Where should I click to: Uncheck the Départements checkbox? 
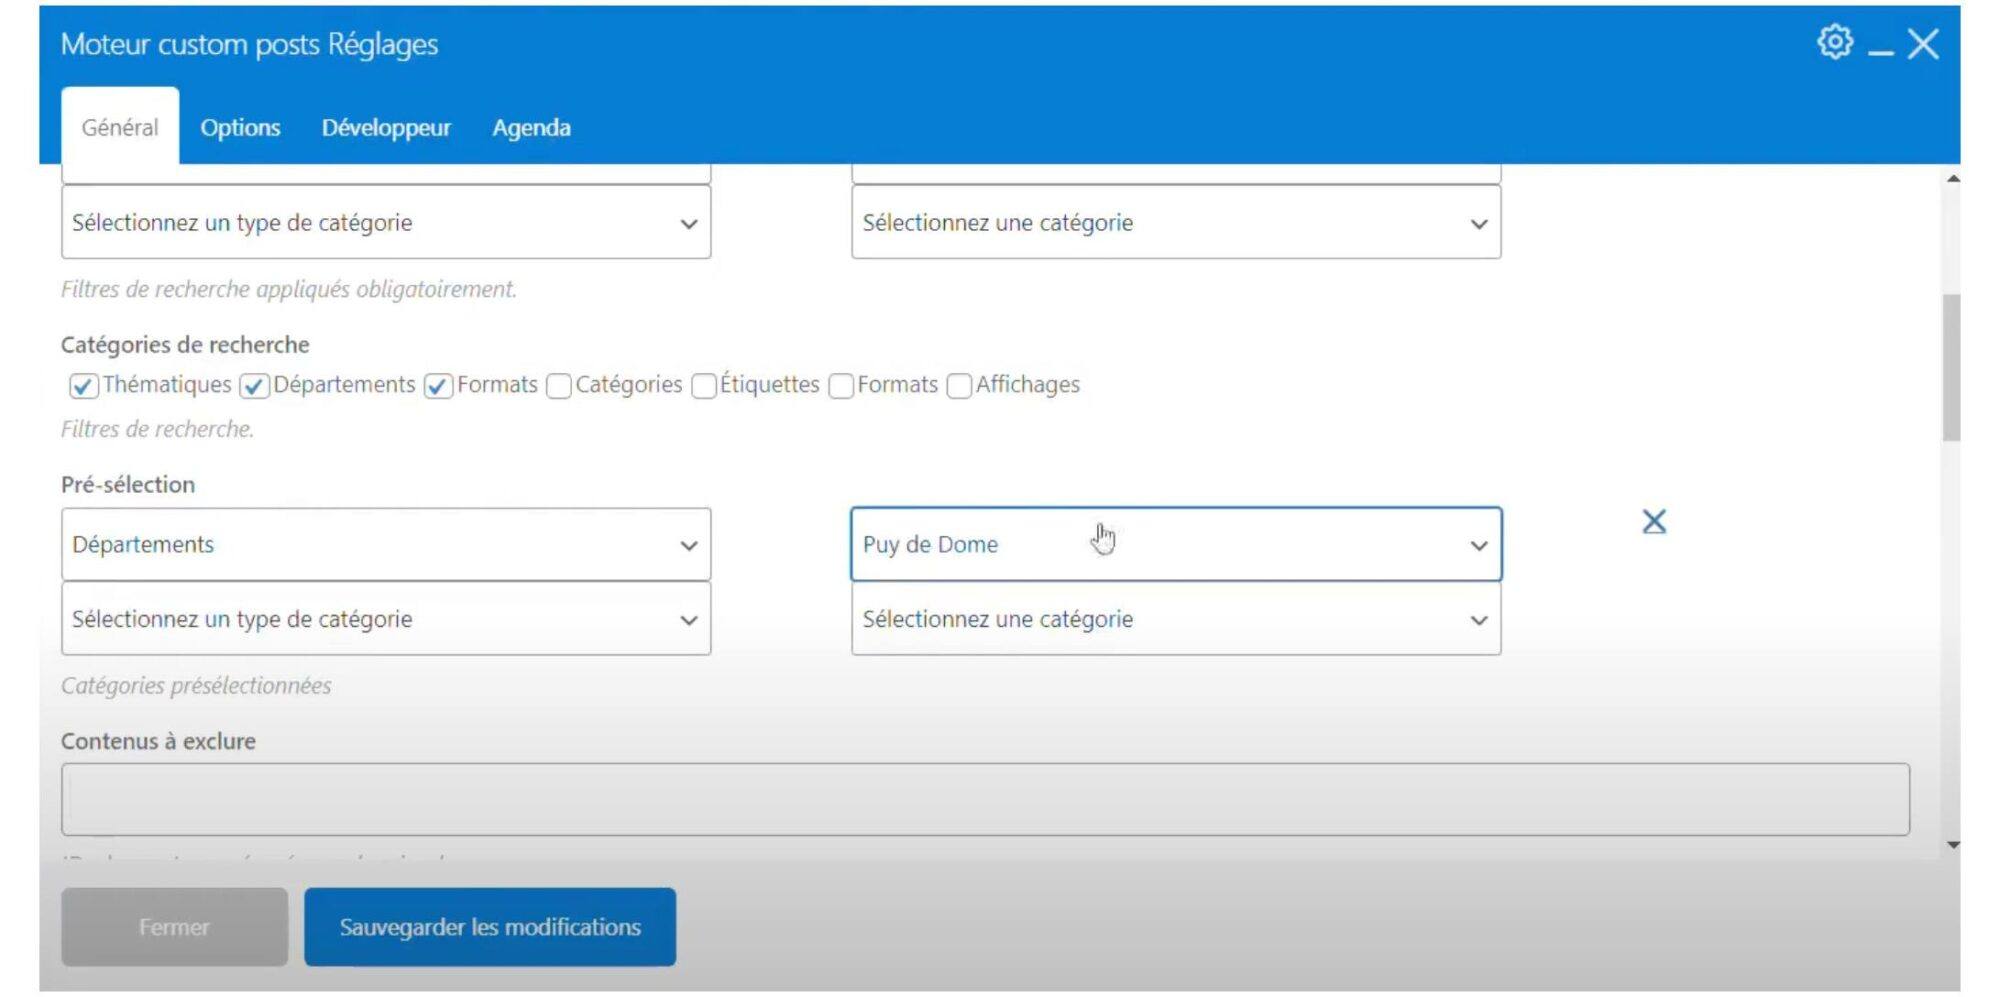coord(255,386)
